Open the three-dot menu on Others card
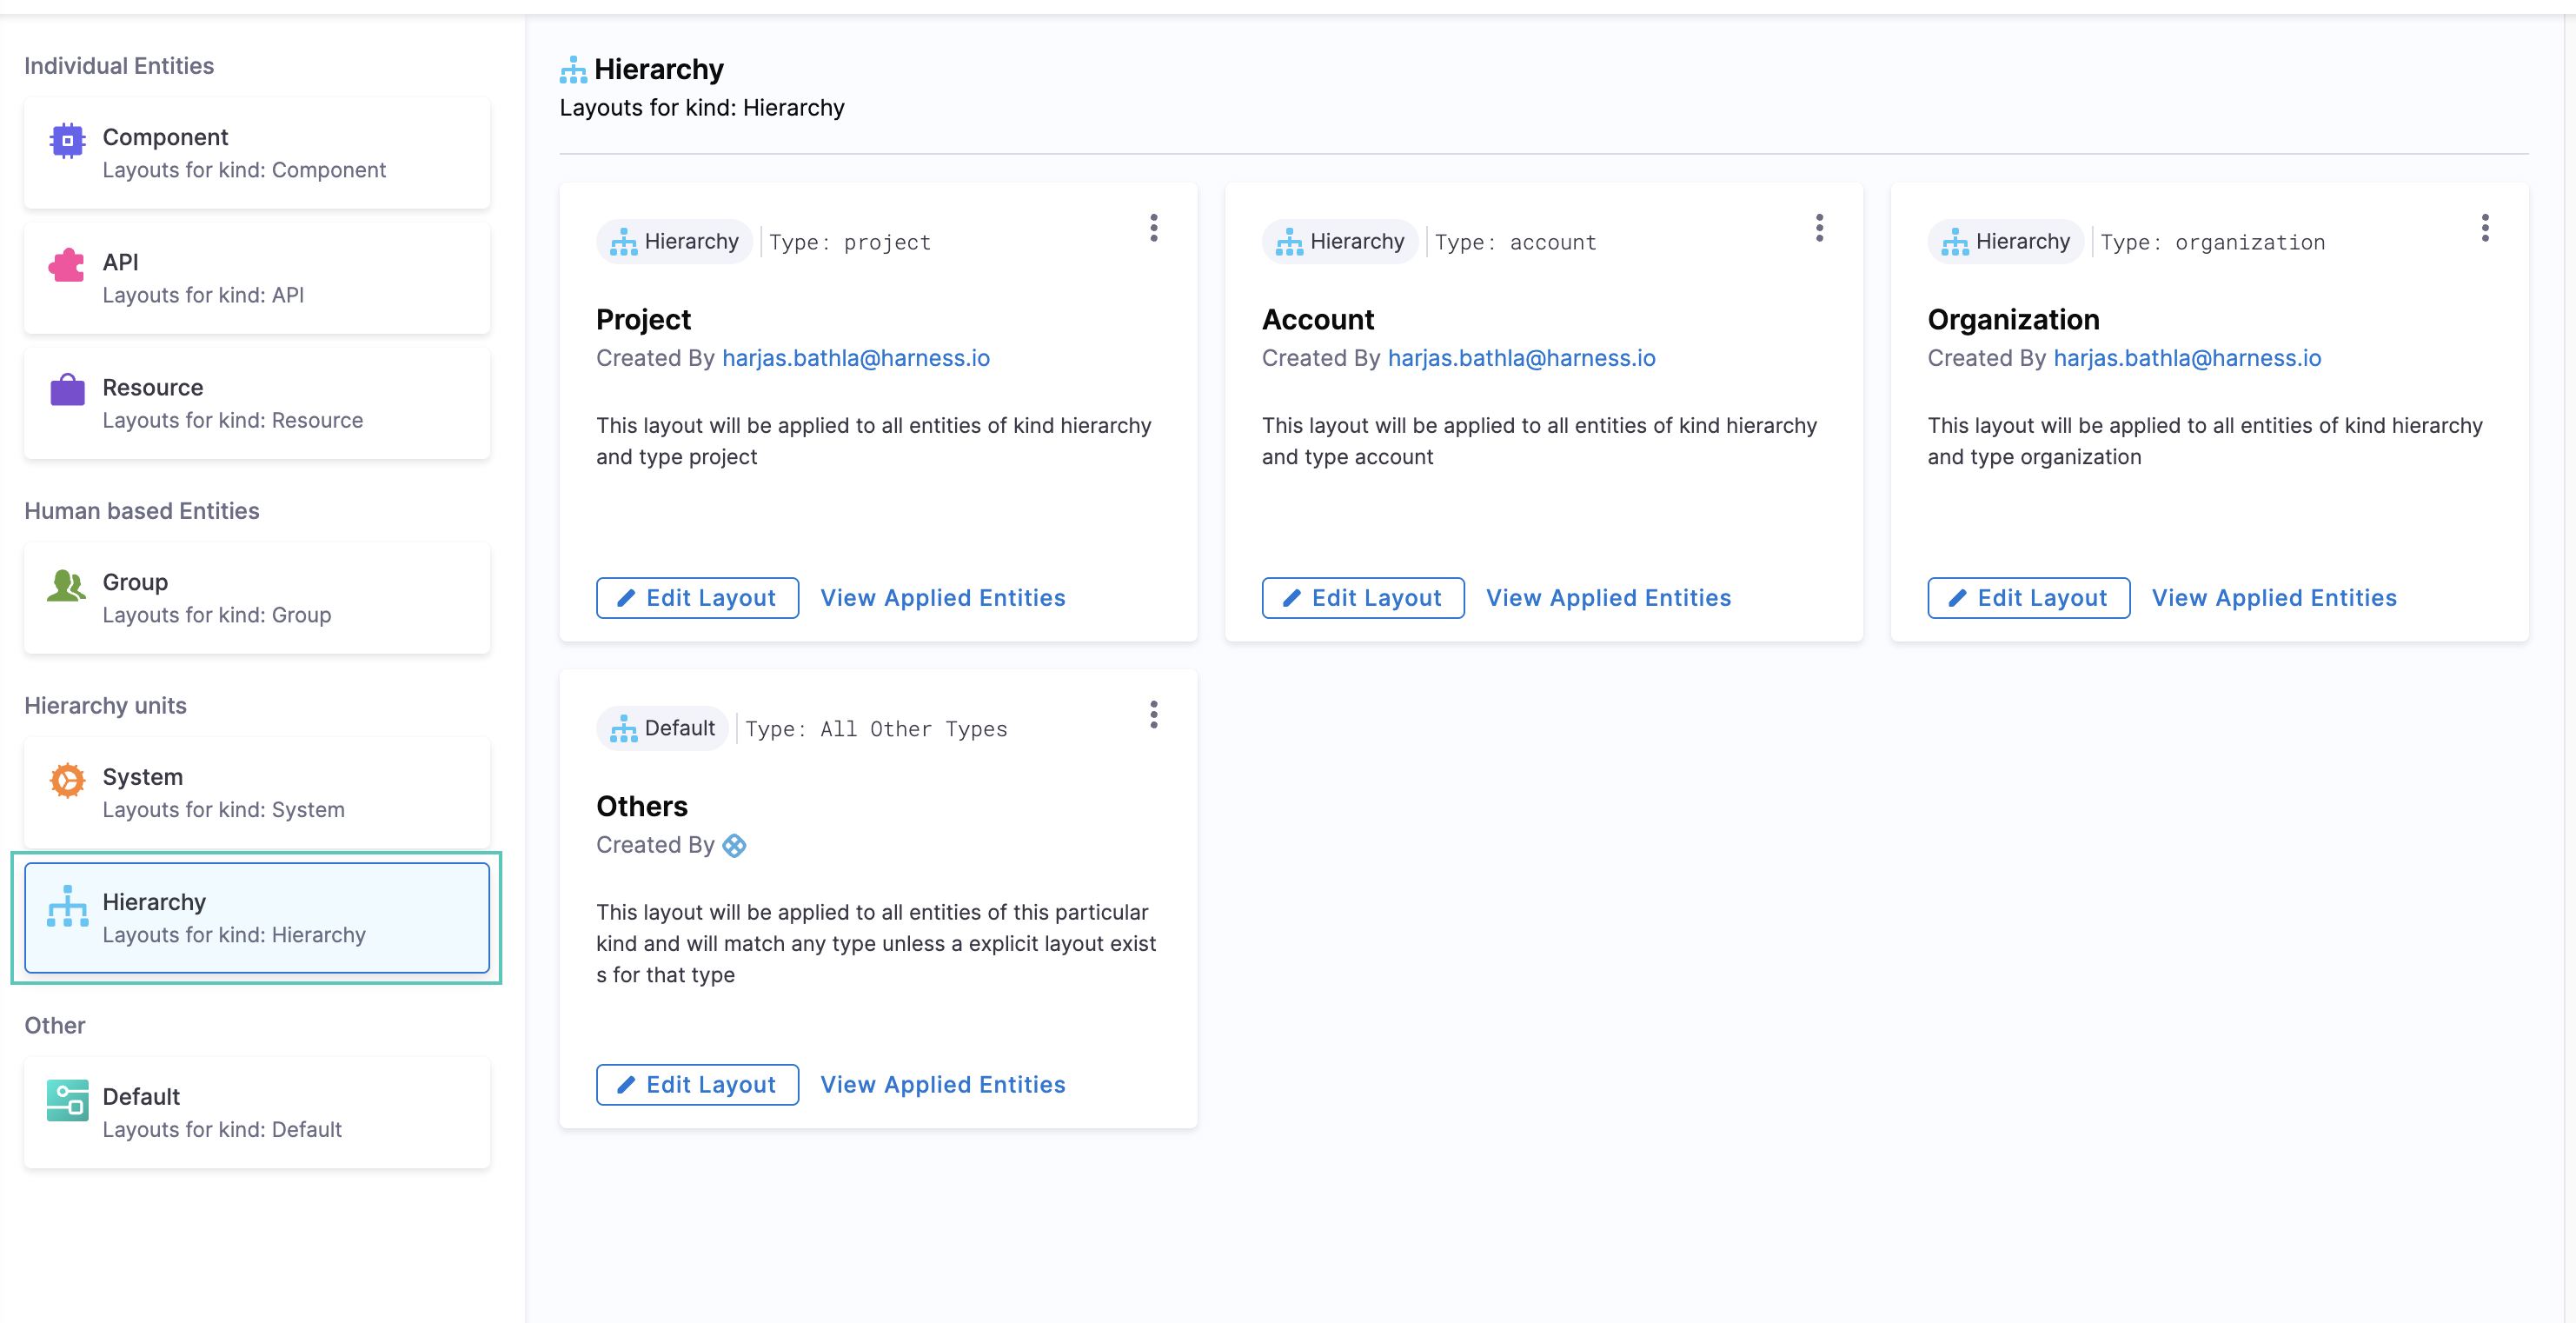Viewport: 2576px width, 1323px height. 1153,715
